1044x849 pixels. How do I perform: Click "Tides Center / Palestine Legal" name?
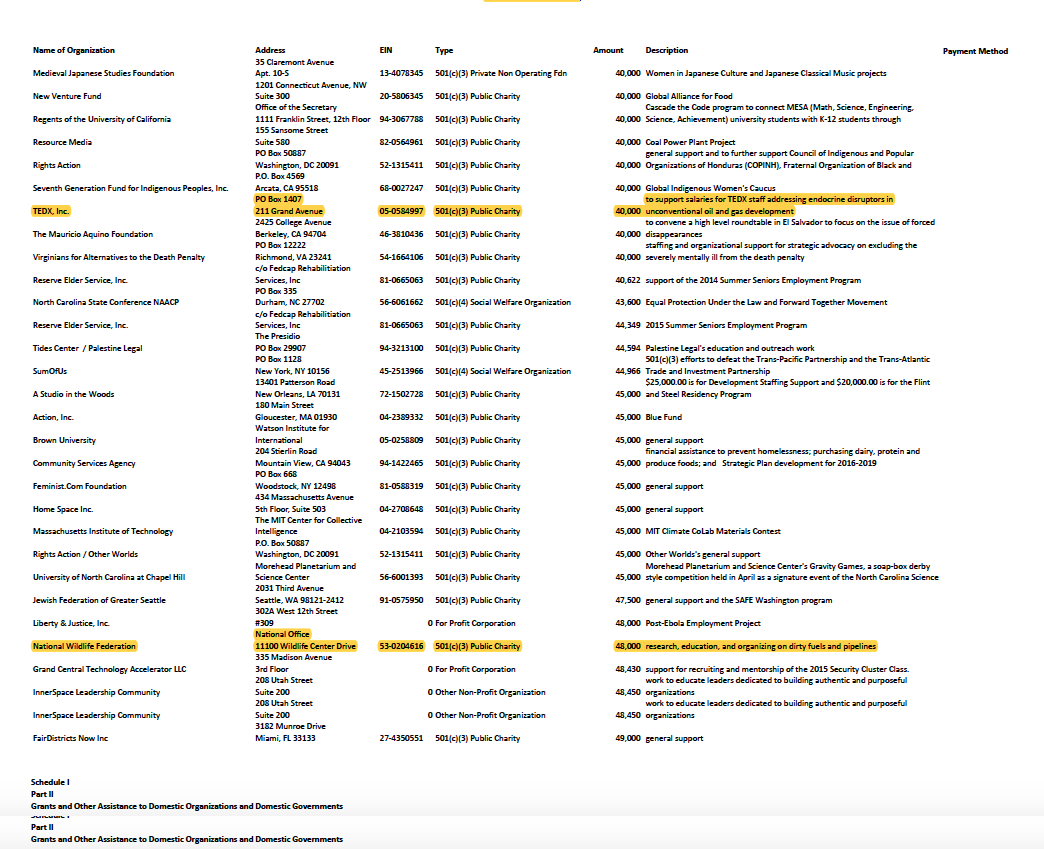87,348
